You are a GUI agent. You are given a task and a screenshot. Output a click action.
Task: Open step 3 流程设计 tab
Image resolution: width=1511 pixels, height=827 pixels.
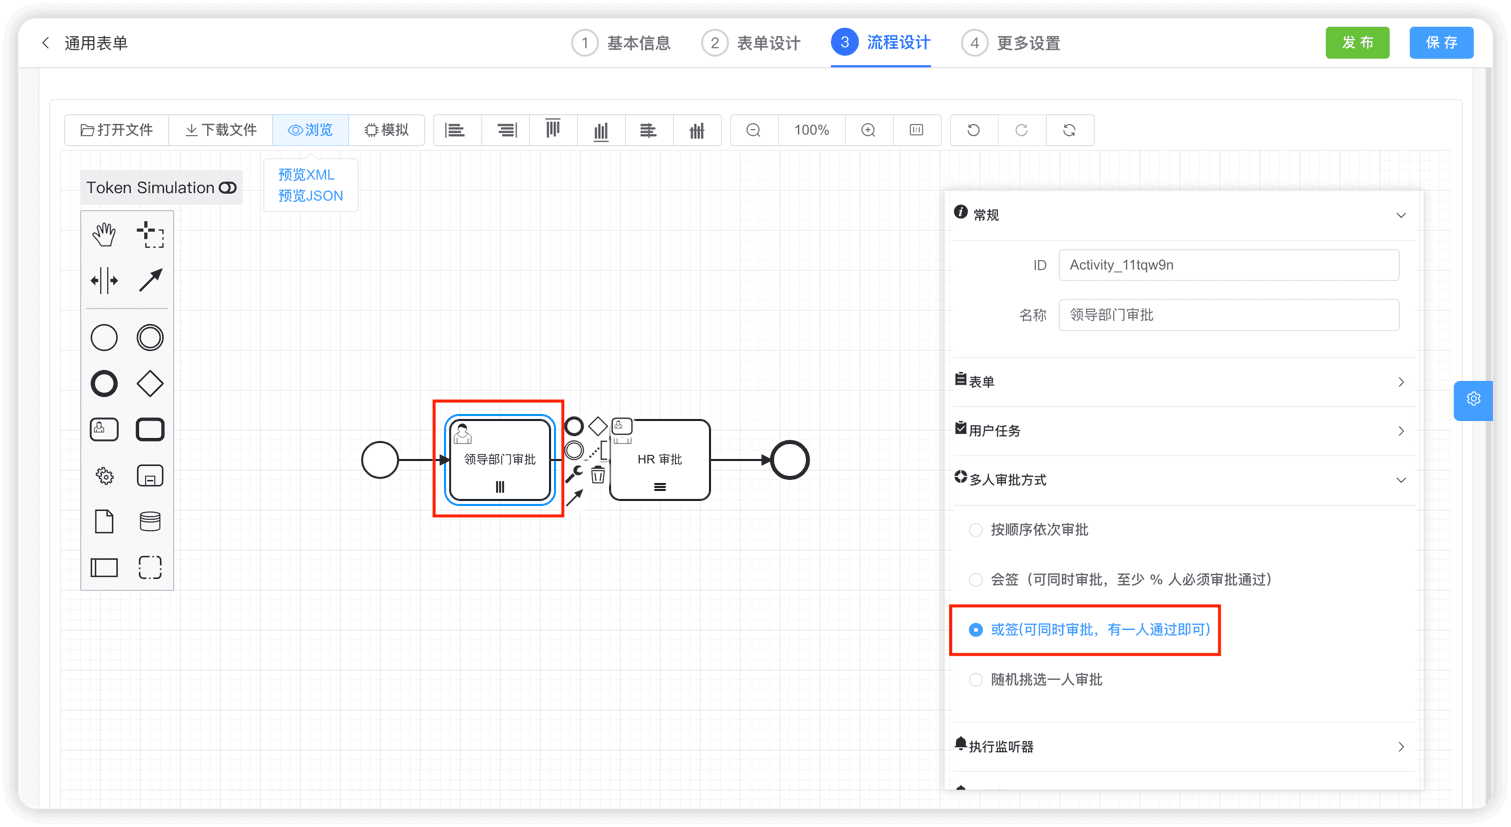click(x=881, y=43)
